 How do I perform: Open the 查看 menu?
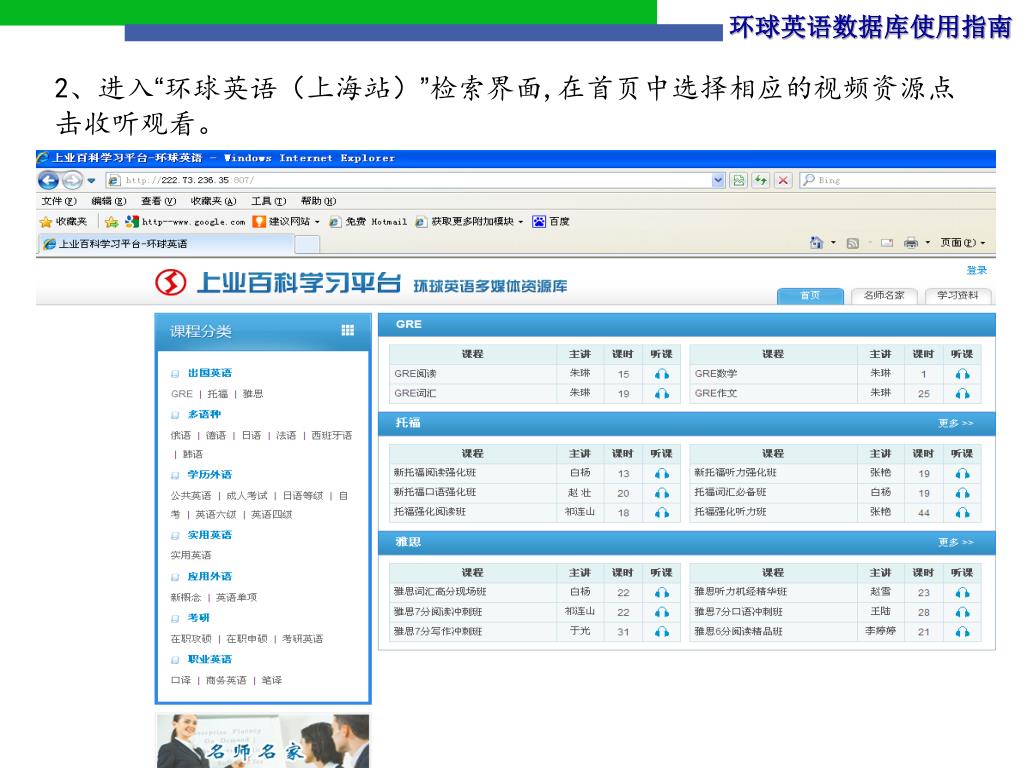coord(158,201)
